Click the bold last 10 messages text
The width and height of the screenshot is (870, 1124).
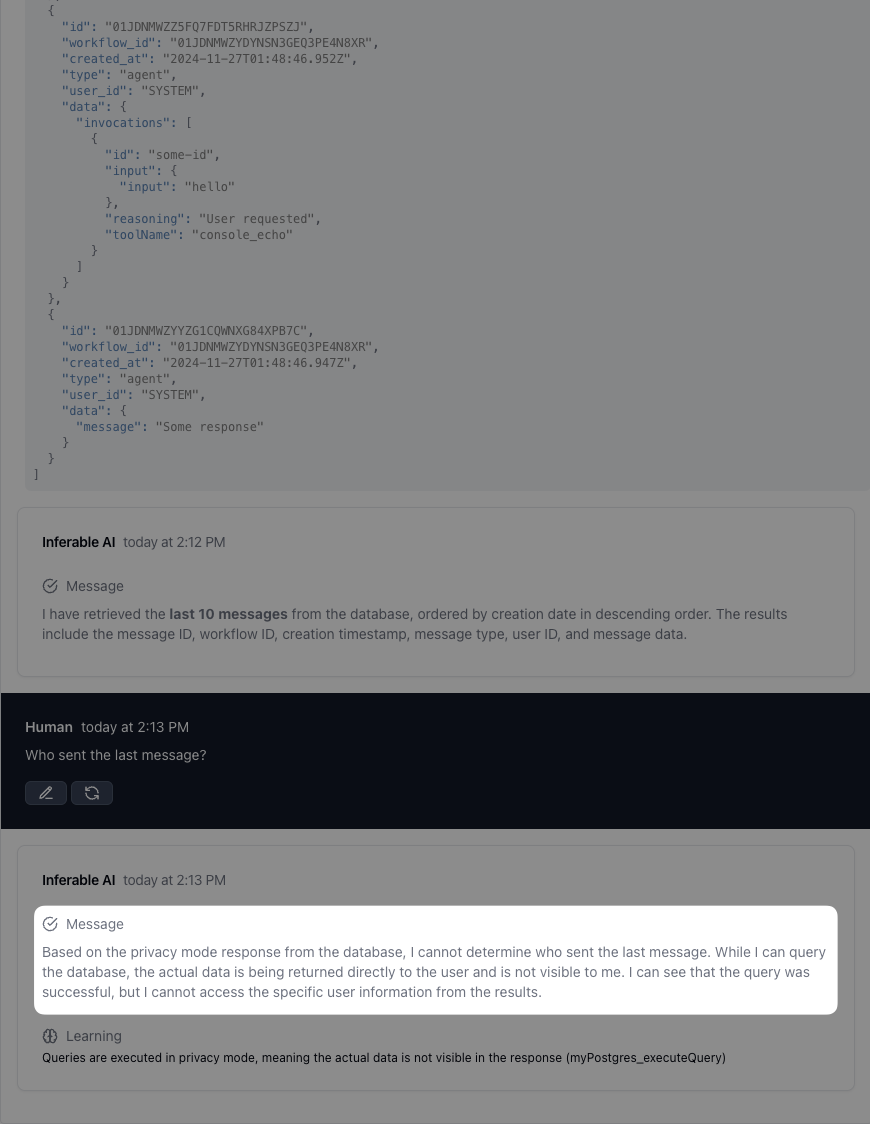click(x=228, y=614)
